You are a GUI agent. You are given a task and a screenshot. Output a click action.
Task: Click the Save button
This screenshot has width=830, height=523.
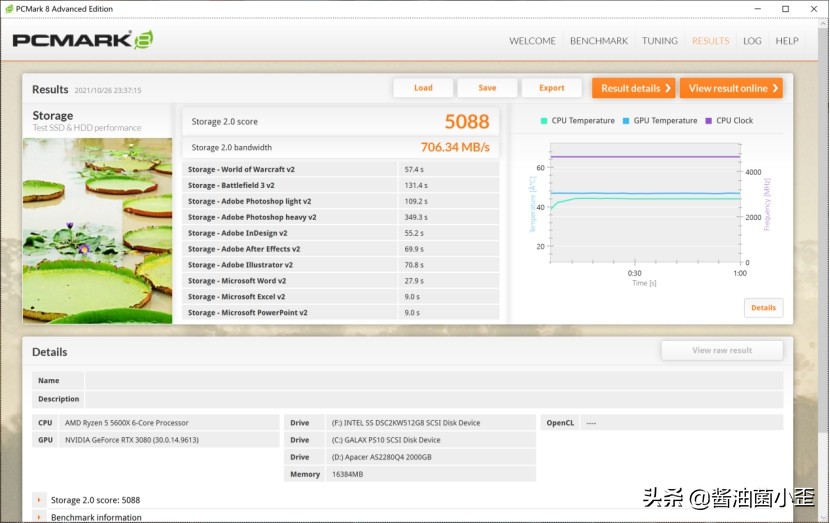click(x=487, y=88)
